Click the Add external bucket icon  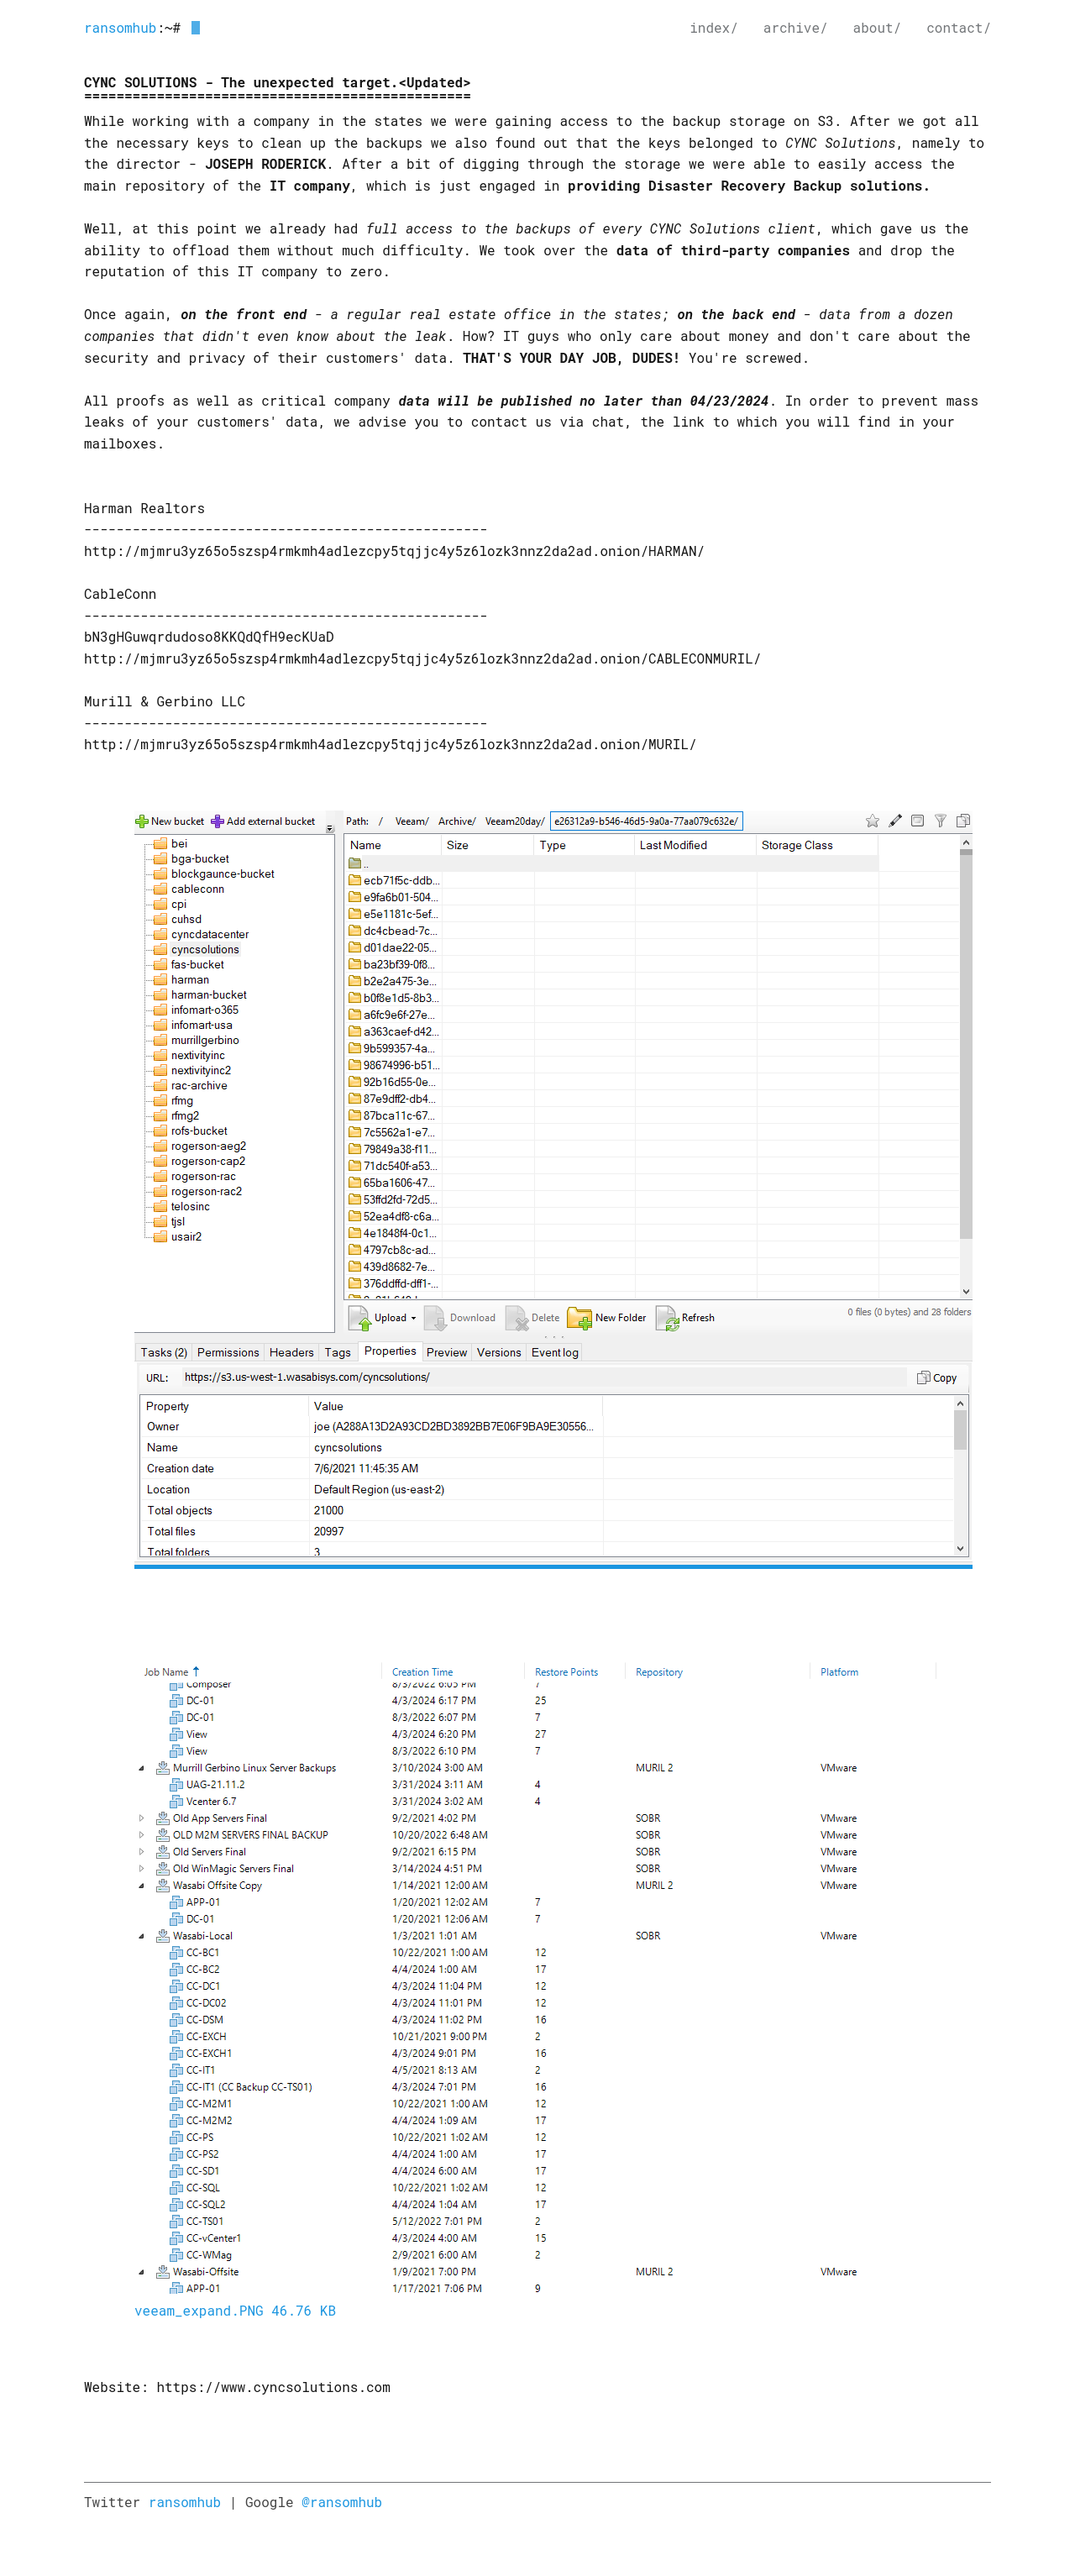(217, 821)
